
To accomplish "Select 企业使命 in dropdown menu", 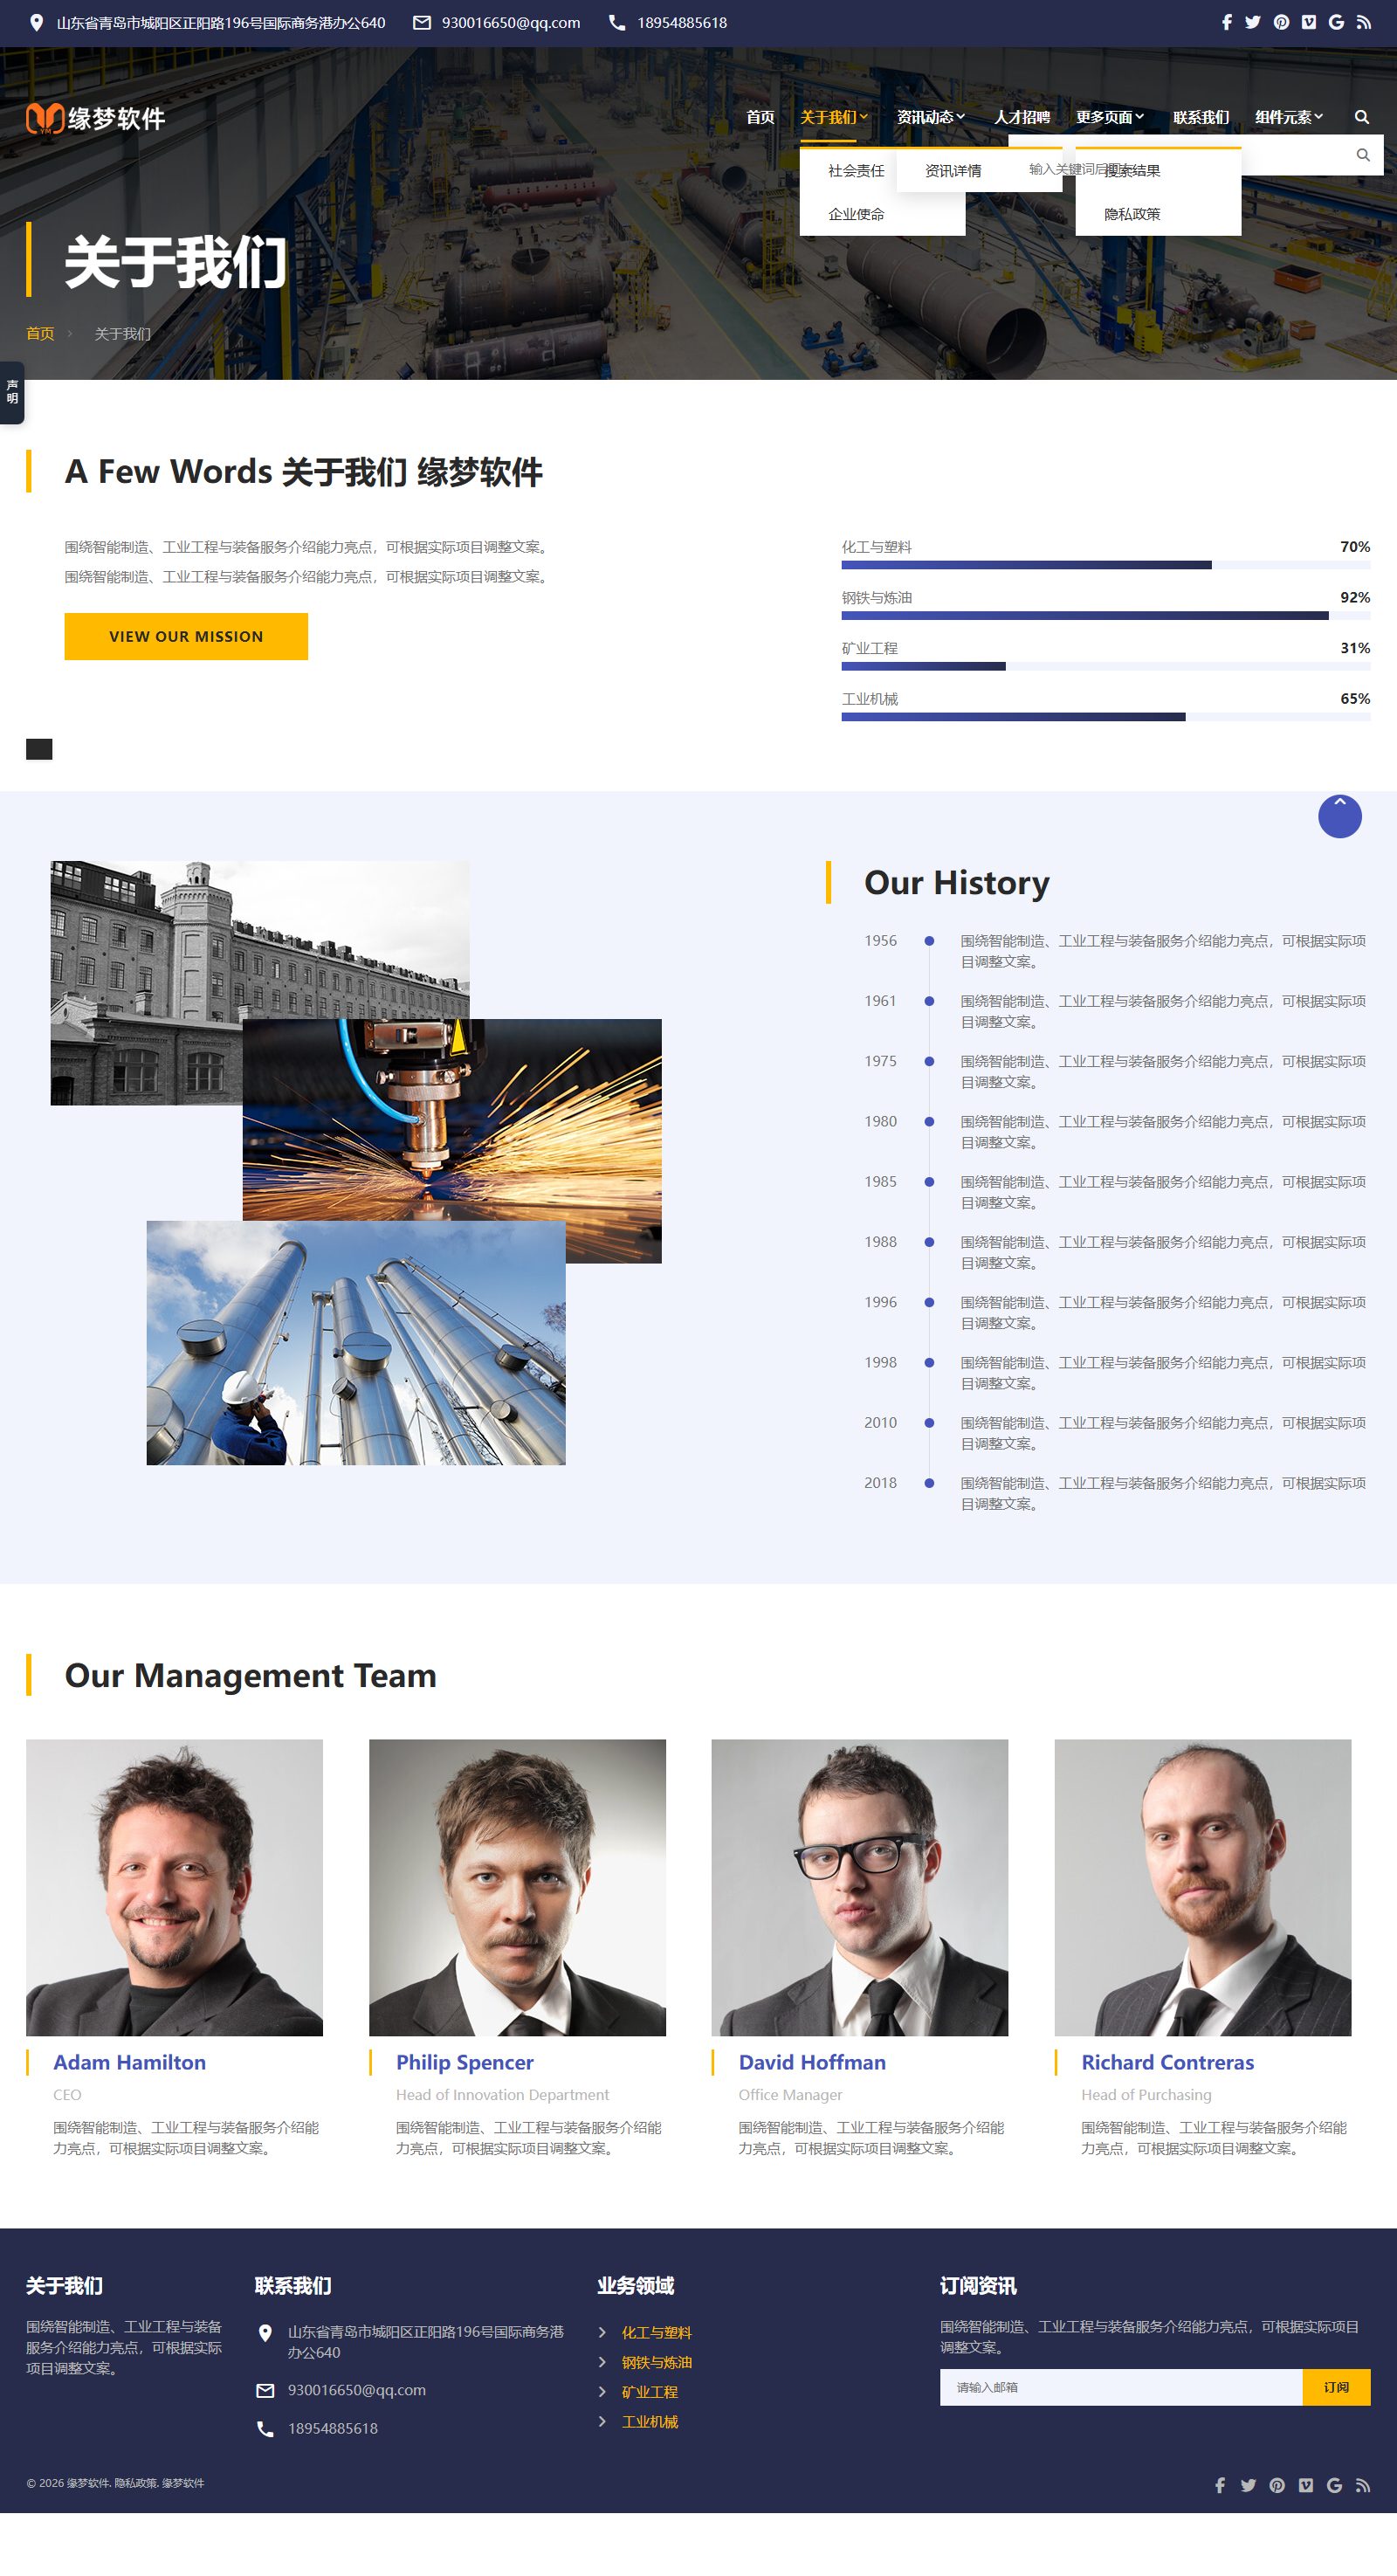I will [856, 214].
